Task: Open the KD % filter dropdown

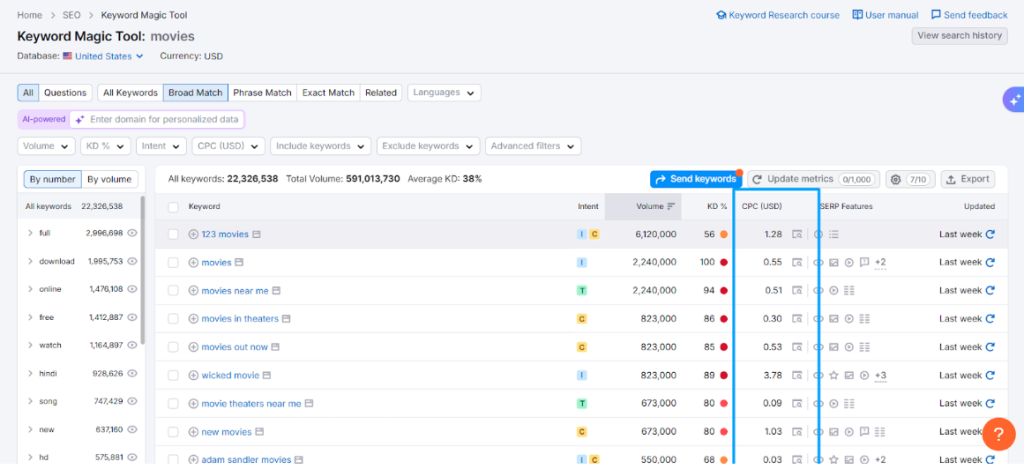Action: click(x=106, y=146)
